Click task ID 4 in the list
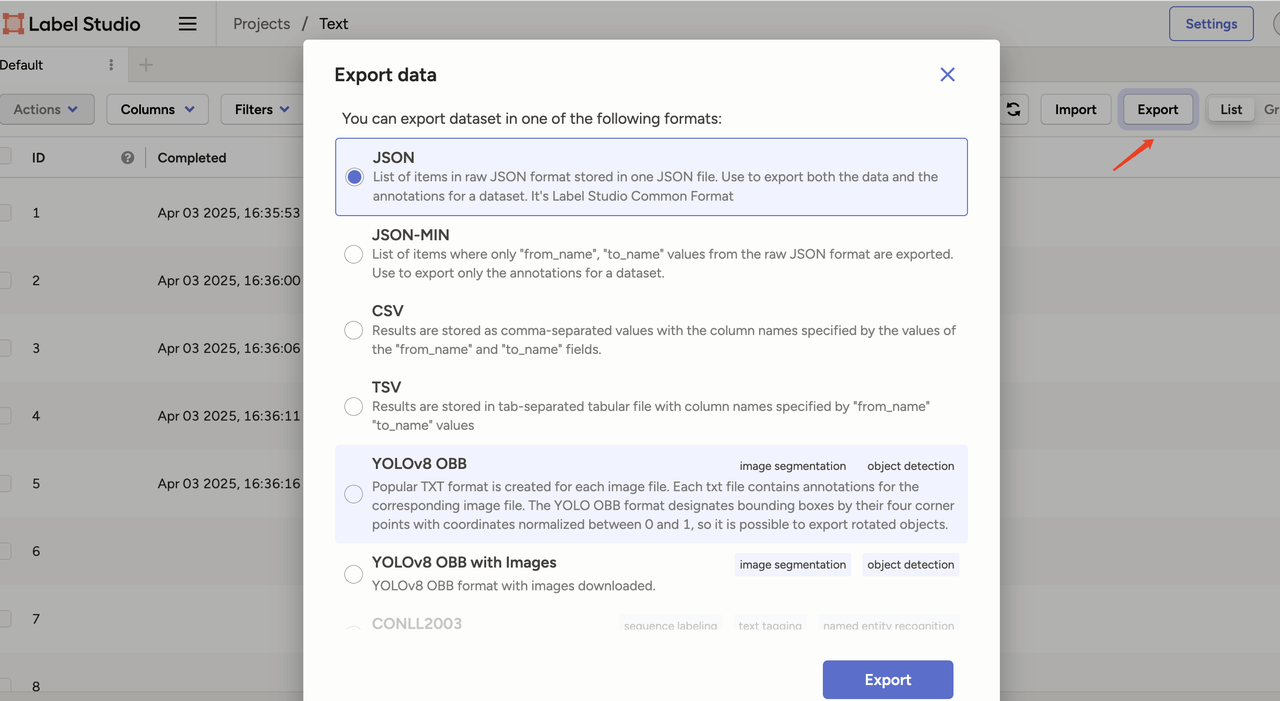 pos(36,416)
